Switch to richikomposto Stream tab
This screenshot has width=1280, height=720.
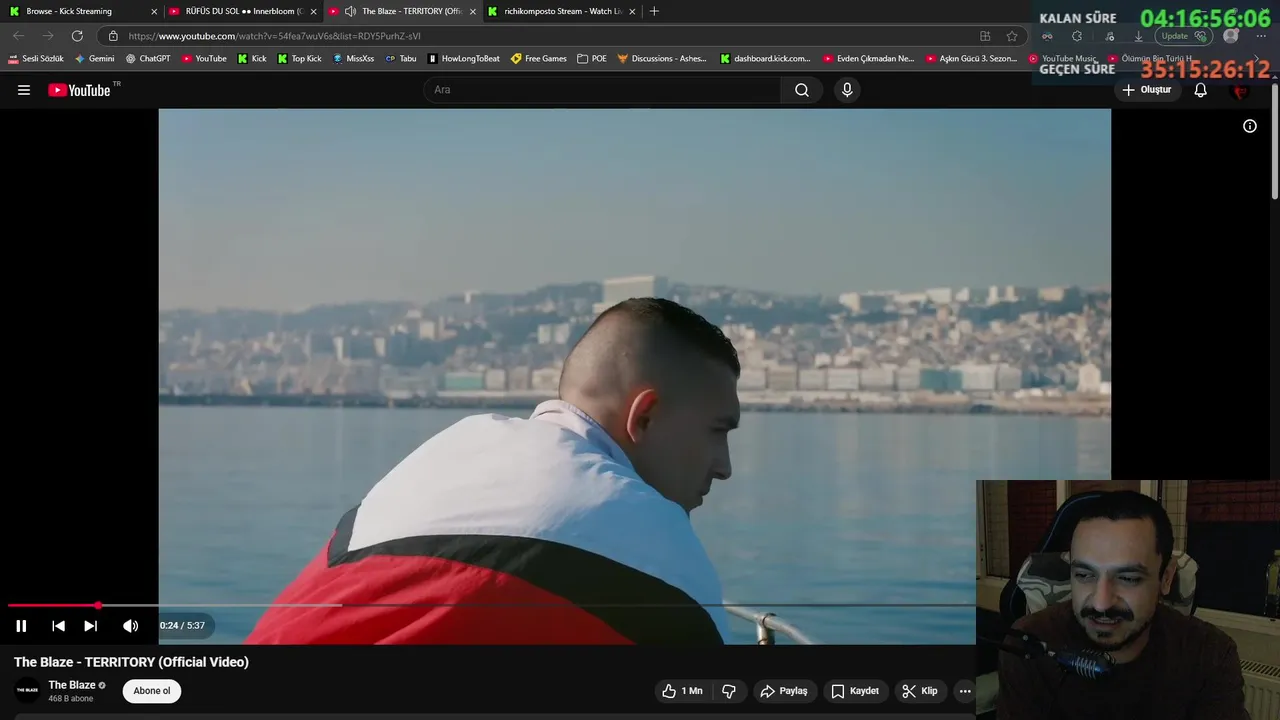point(563,11)
